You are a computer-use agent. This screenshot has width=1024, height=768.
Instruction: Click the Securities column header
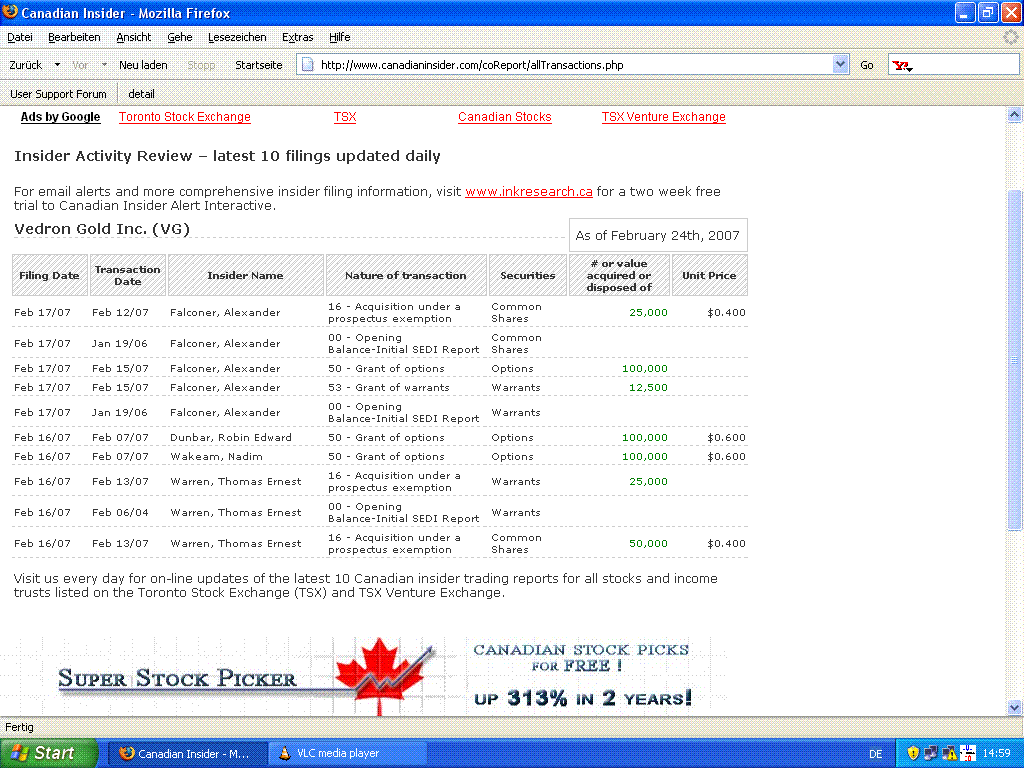528,275
